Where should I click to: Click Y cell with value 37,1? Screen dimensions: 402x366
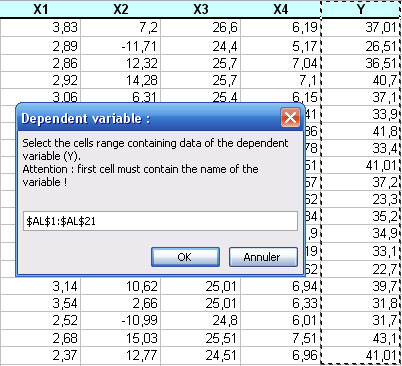361,97
